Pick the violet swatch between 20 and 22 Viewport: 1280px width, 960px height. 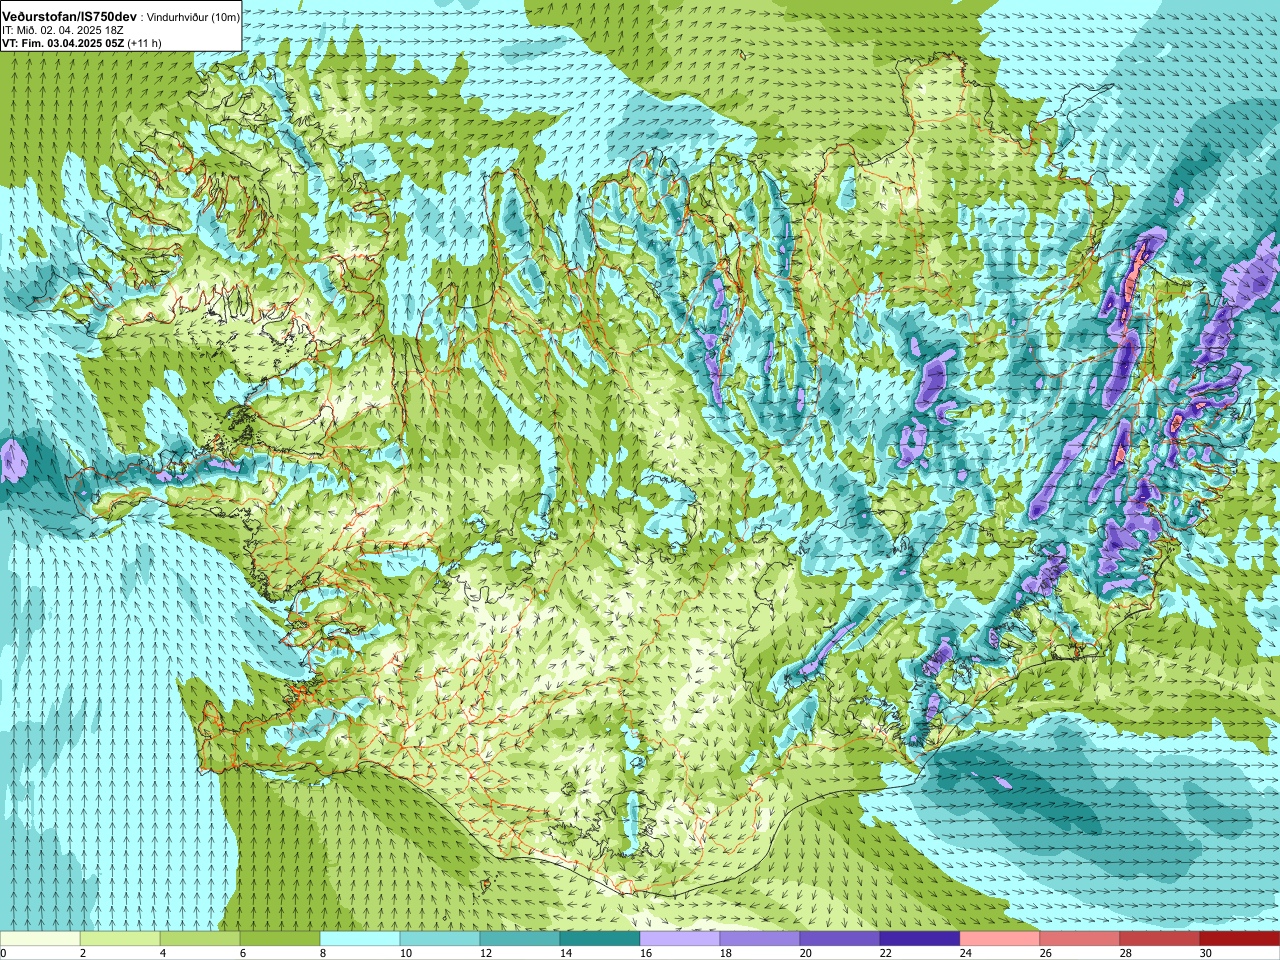coord(840,939)
